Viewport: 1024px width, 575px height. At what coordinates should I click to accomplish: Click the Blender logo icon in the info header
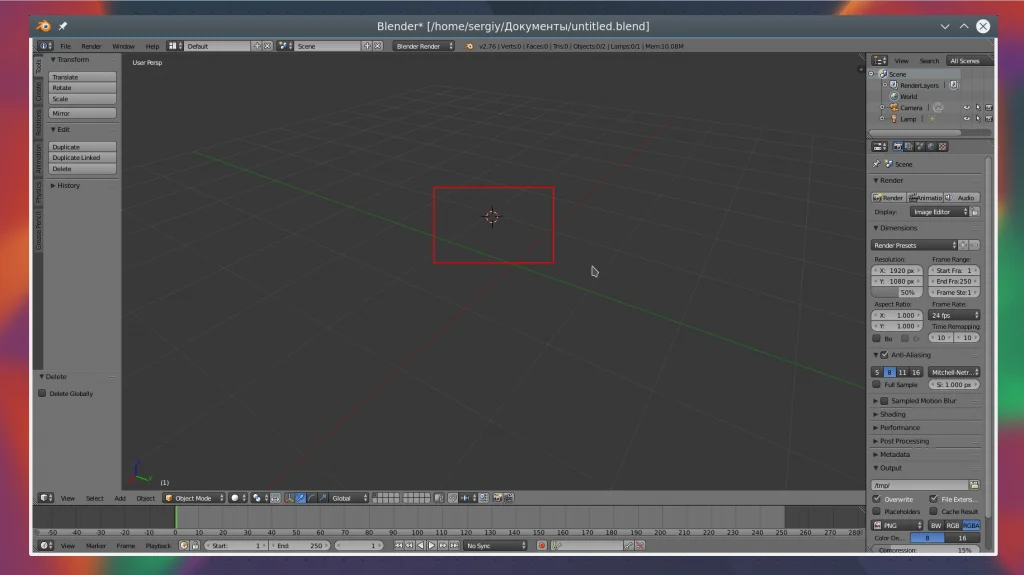coord(469,46)
